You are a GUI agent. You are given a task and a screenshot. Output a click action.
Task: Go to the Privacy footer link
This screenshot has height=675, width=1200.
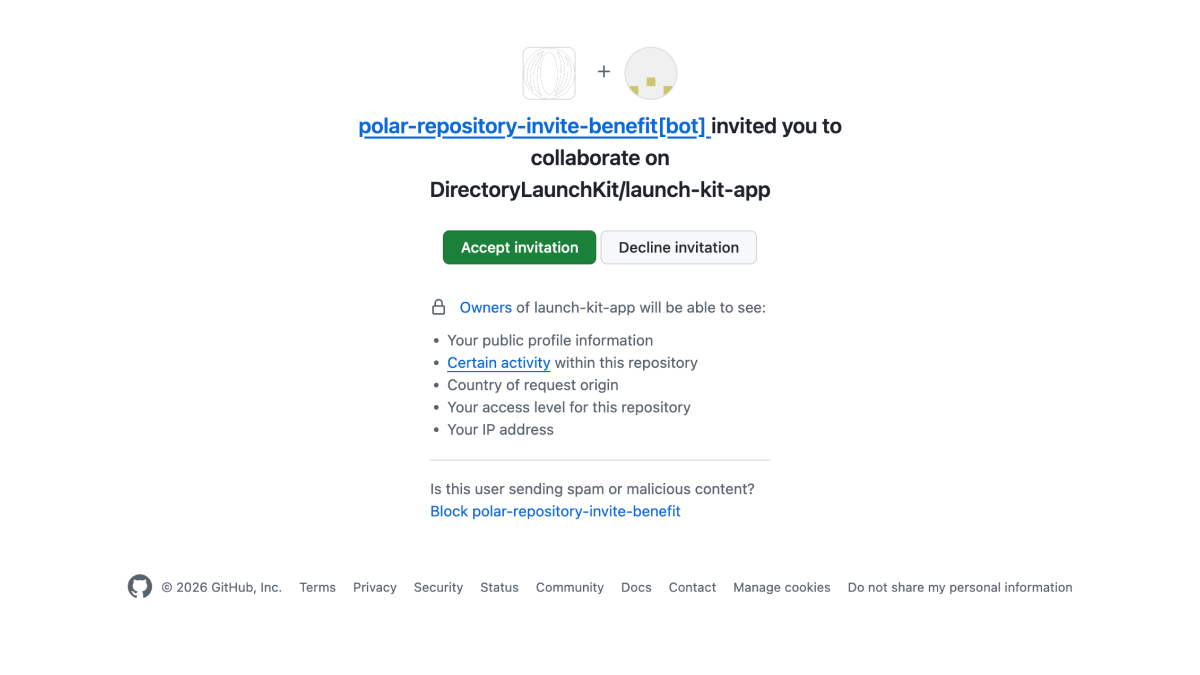click(x=375, y=588)
